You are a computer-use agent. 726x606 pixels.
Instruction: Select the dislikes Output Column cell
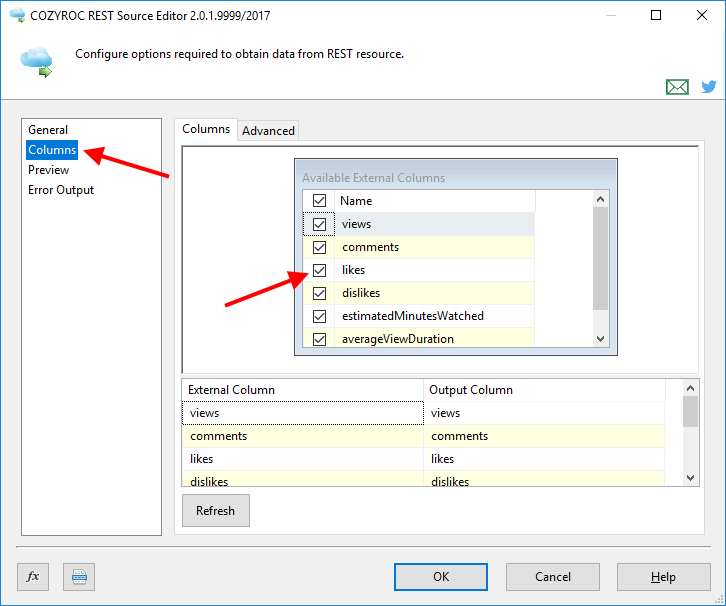tap(544, 479)
